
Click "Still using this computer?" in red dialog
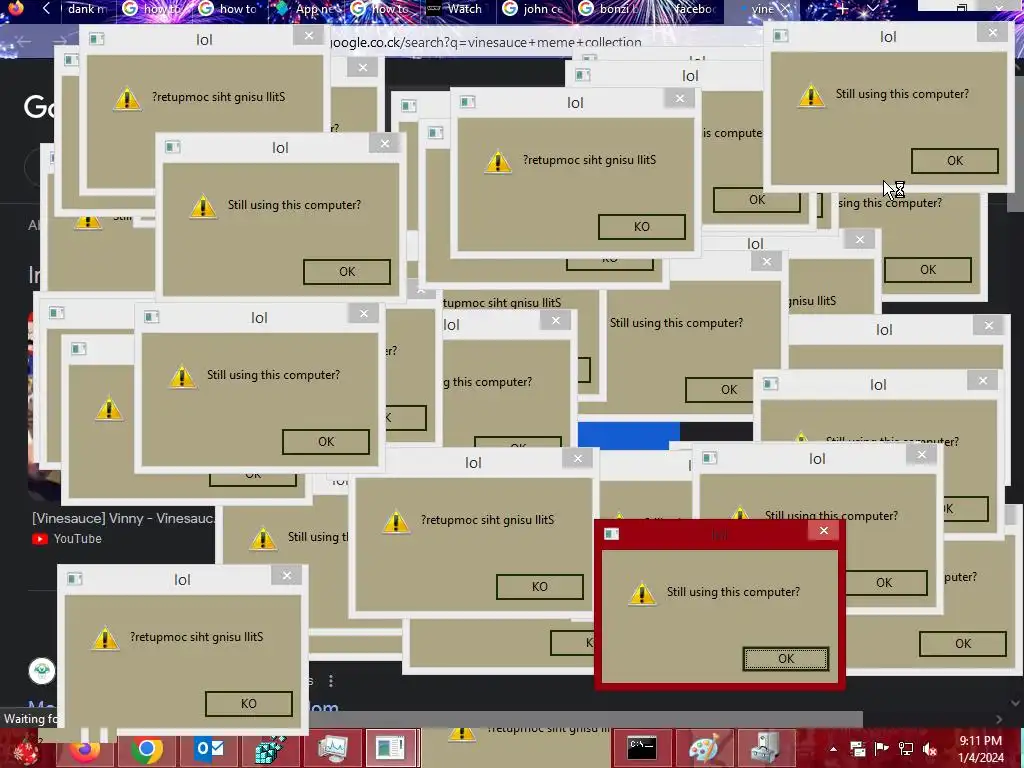[x=733, y=592]
